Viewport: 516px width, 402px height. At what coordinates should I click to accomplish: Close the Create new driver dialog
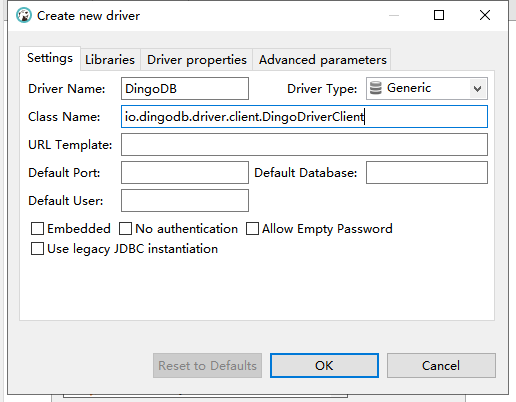pyautogui.click(x=485, y=15)
